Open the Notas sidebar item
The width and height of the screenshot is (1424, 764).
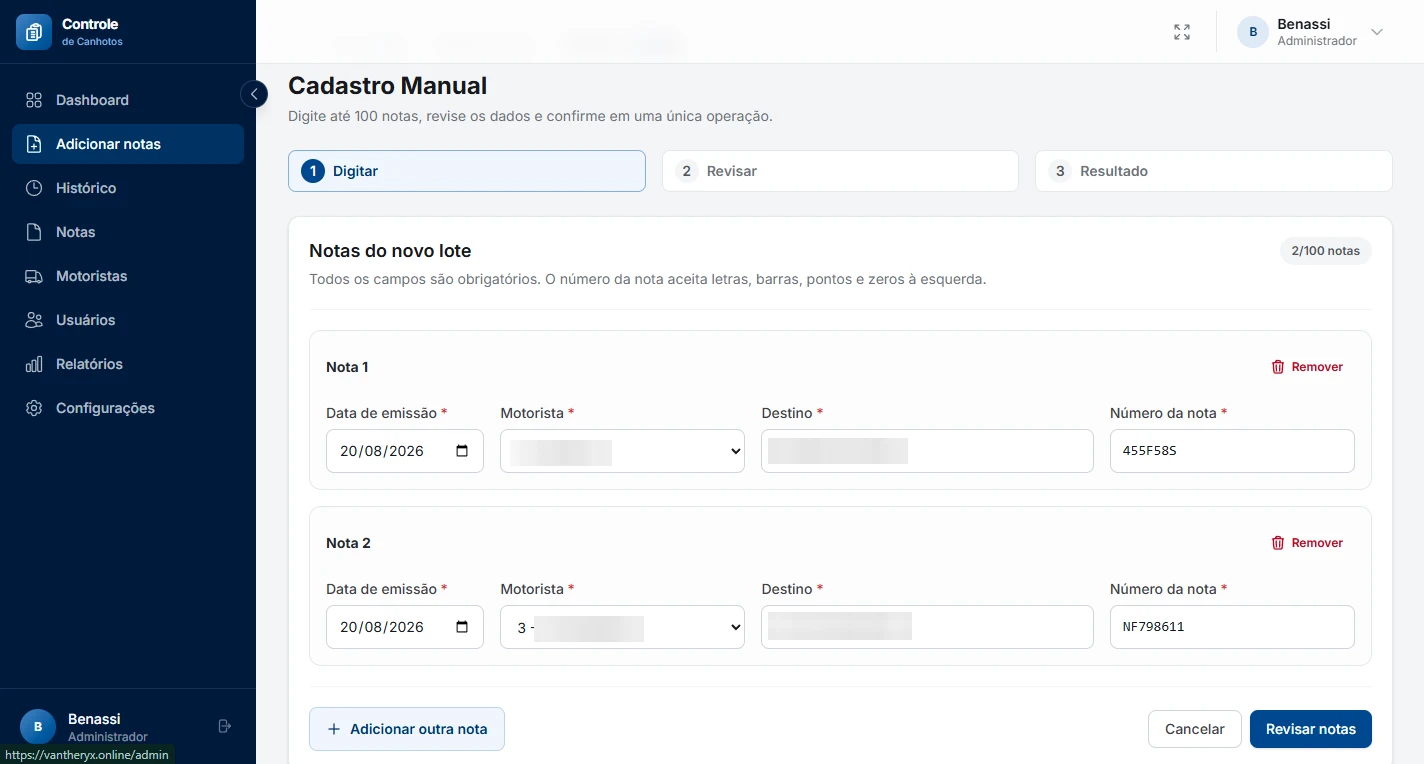coord(128,232)
